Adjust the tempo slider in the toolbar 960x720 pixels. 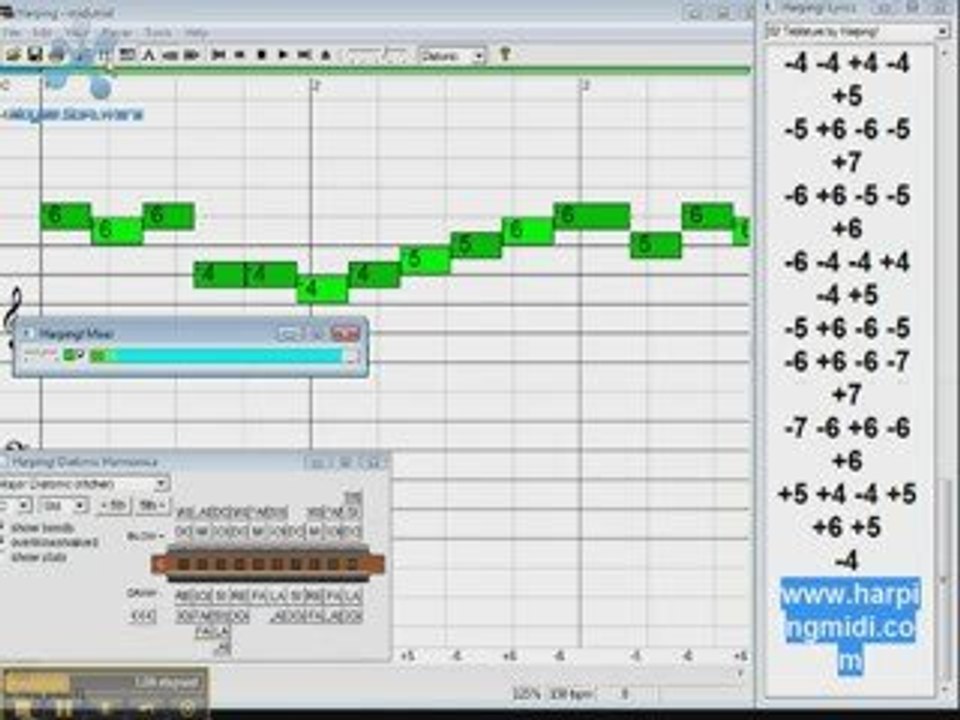[x=377, y=56]
